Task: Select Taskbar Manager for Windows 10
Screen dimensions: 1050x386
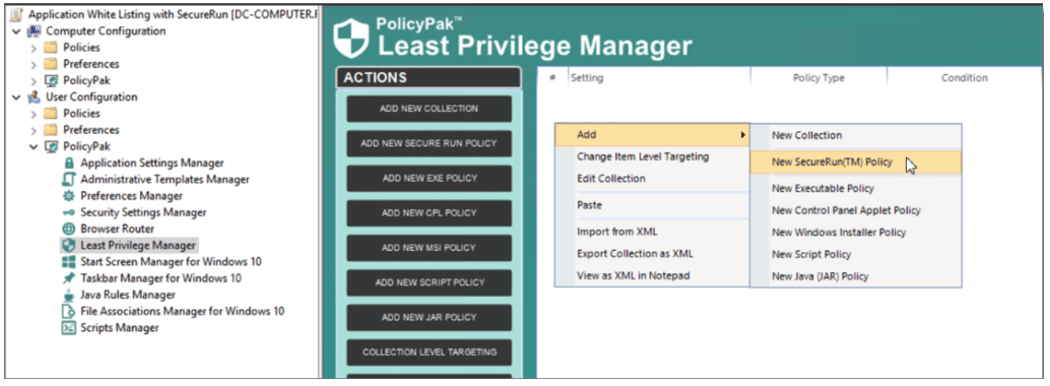Action: [161, 278]
